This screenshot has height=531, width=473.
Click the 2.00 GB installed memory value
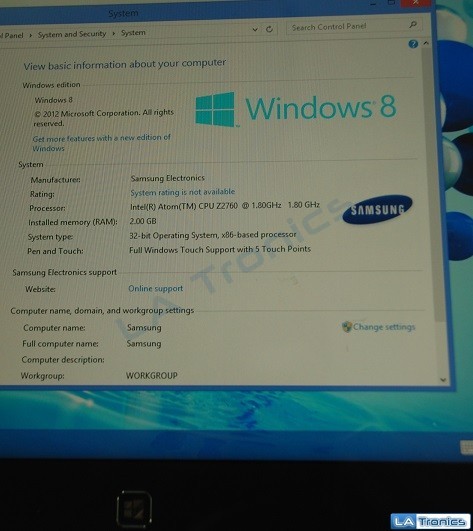[143, 221]
